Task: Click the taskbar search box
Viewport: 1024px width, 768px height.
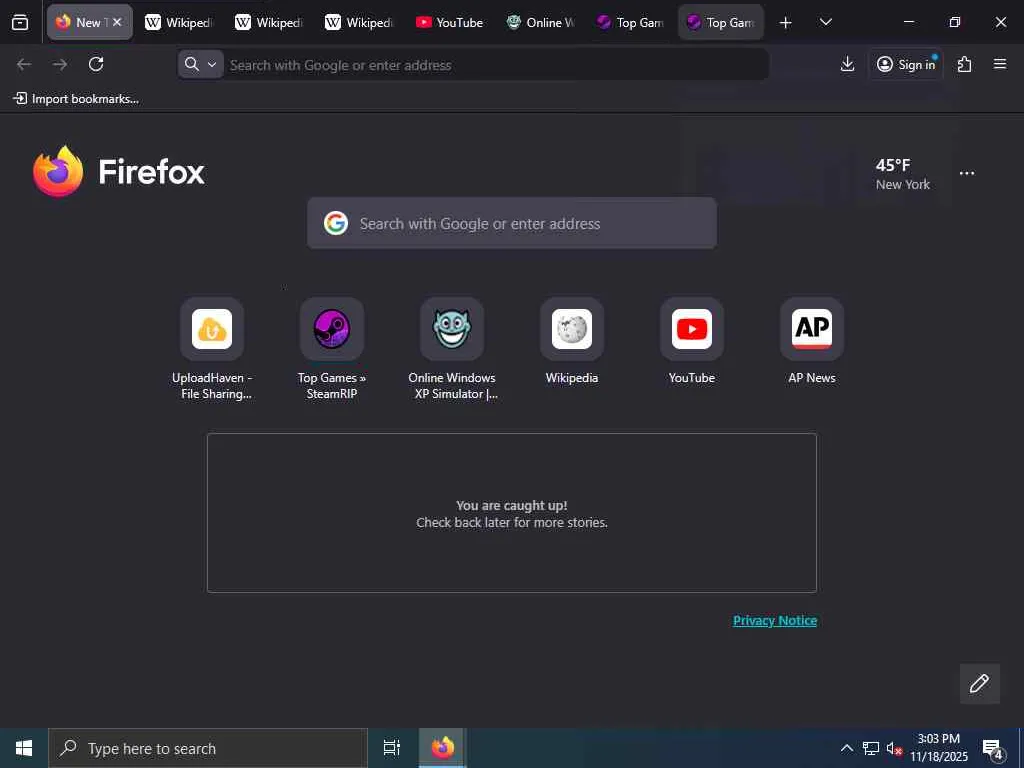Action: tap(208, 748)
